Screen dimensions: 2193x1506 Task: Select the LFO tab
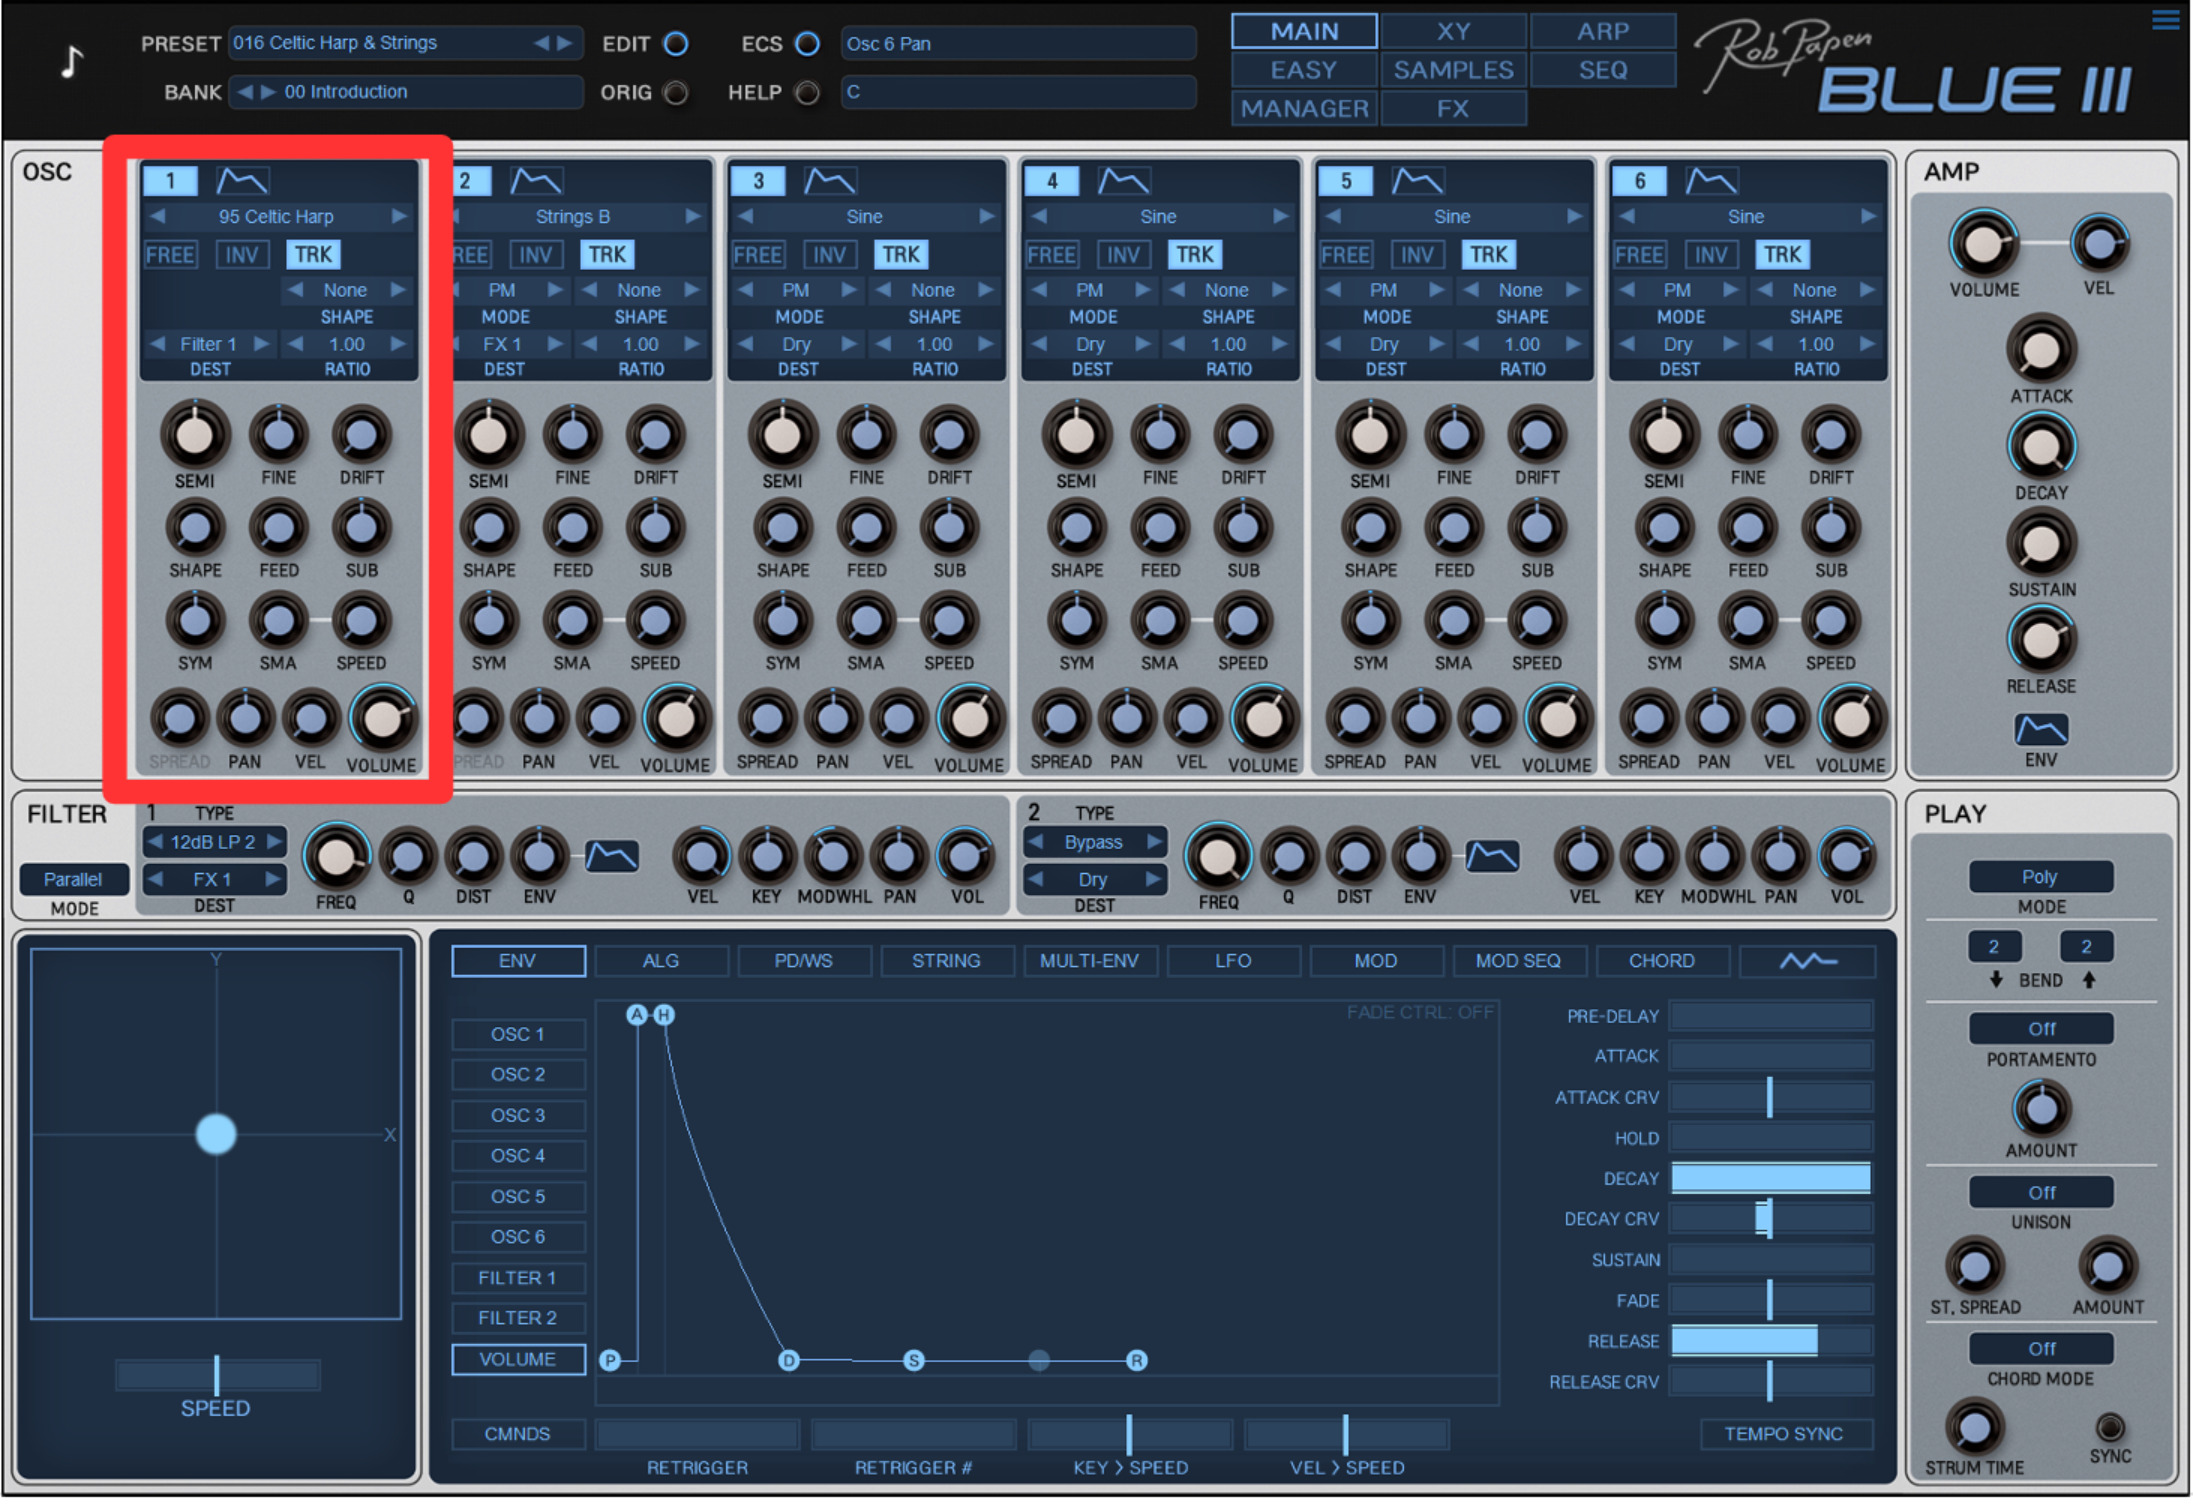click(1232, 961)
